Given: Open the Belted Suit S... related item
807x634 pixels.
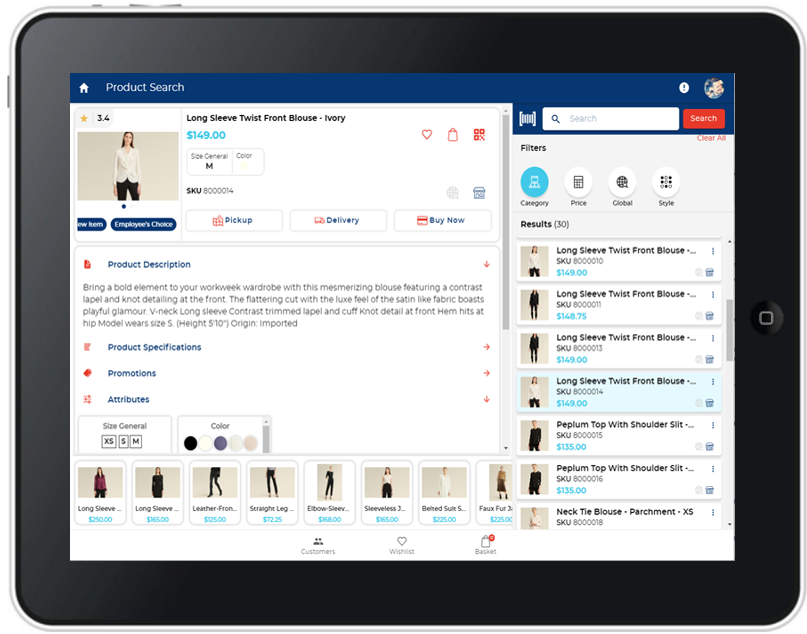Looking at the screenshot, I should coord(444,493).
